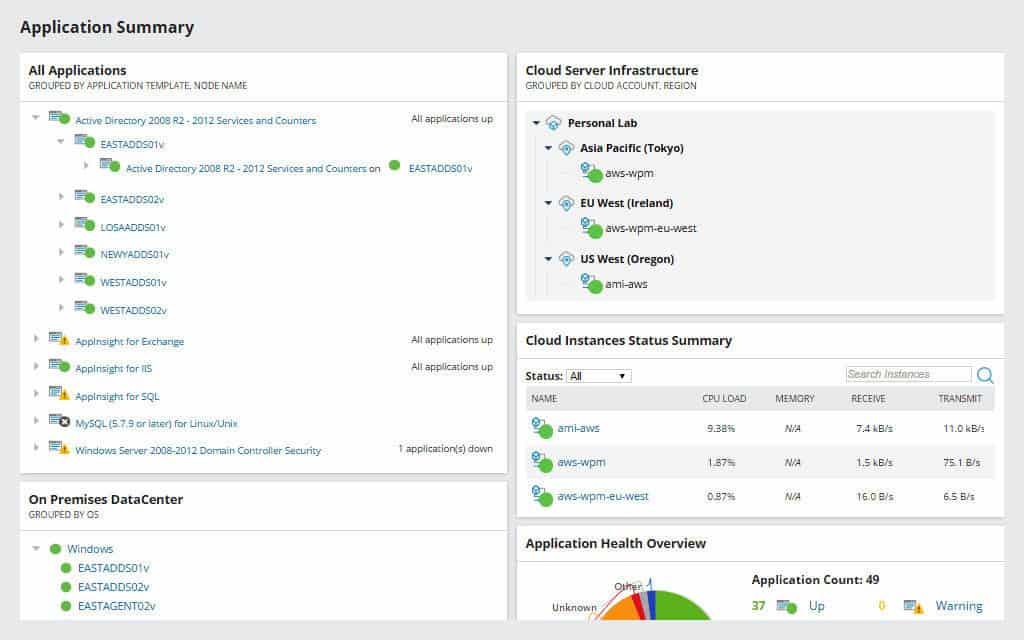The width and height of the screenshot is (1024, 640).
Task: Sort instances by the TRANSMIT column header
Action: point(960,398)
